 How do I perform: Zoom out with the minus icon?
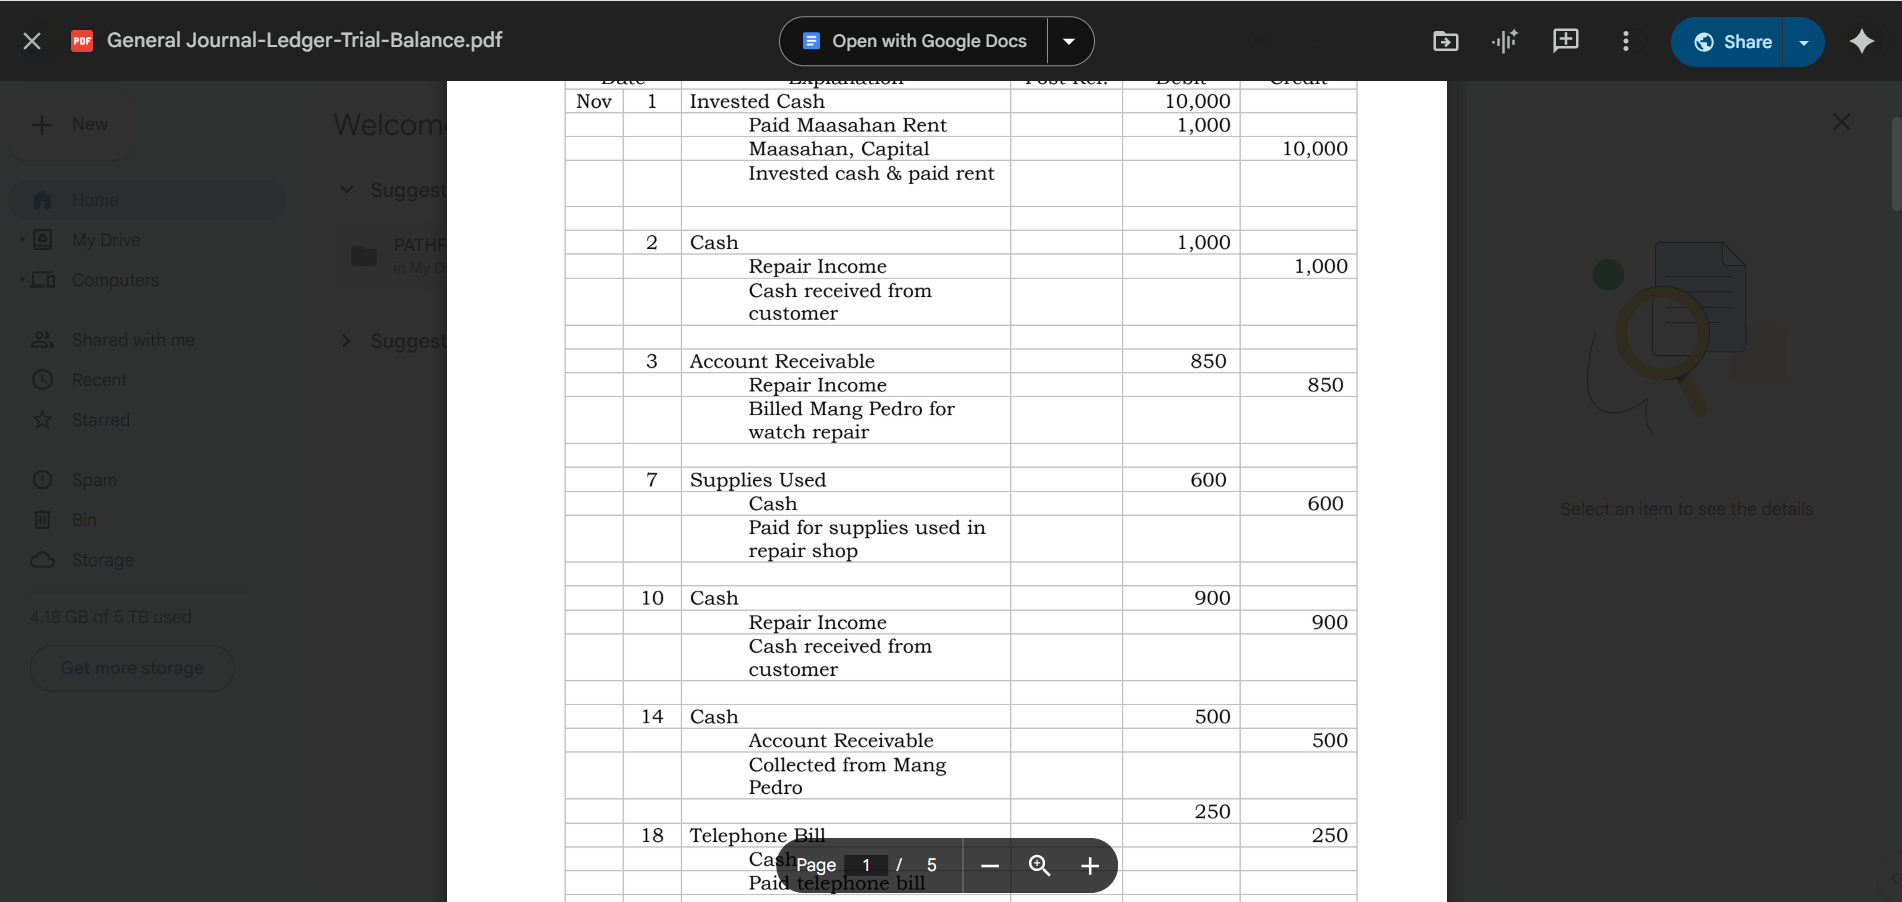[x=990, y=866]
